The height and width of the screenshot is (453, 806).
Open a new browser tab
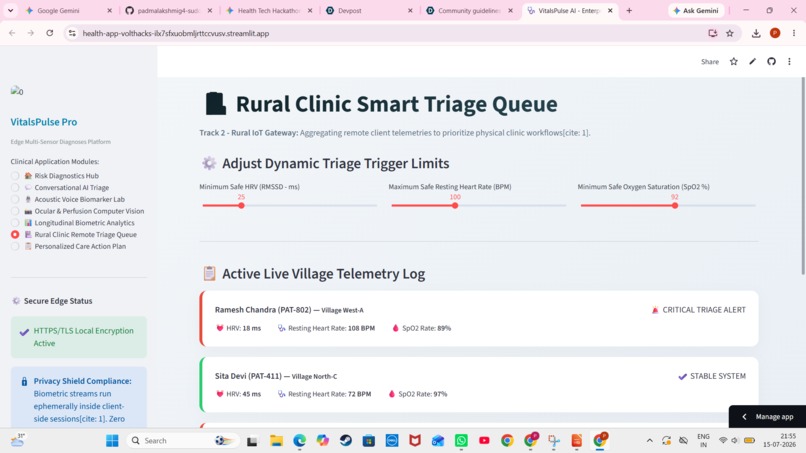[629, 10]
